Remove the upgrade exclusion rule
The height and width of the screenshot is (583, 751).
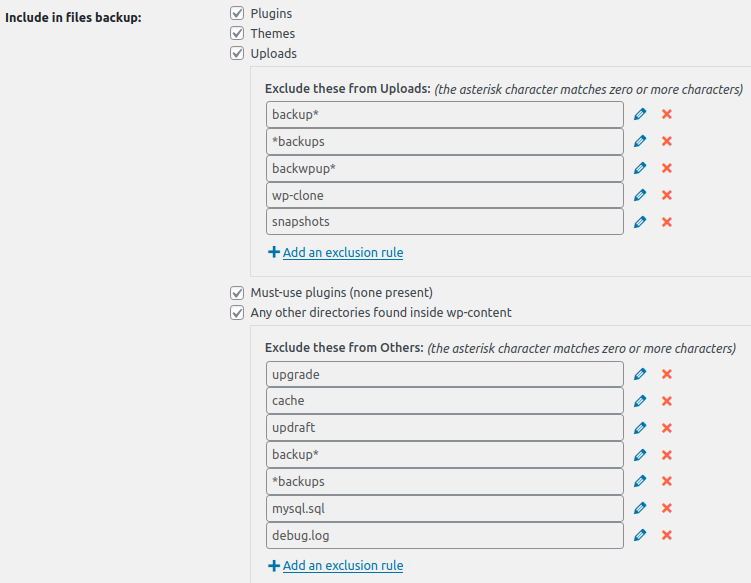[x=667, y=374]
